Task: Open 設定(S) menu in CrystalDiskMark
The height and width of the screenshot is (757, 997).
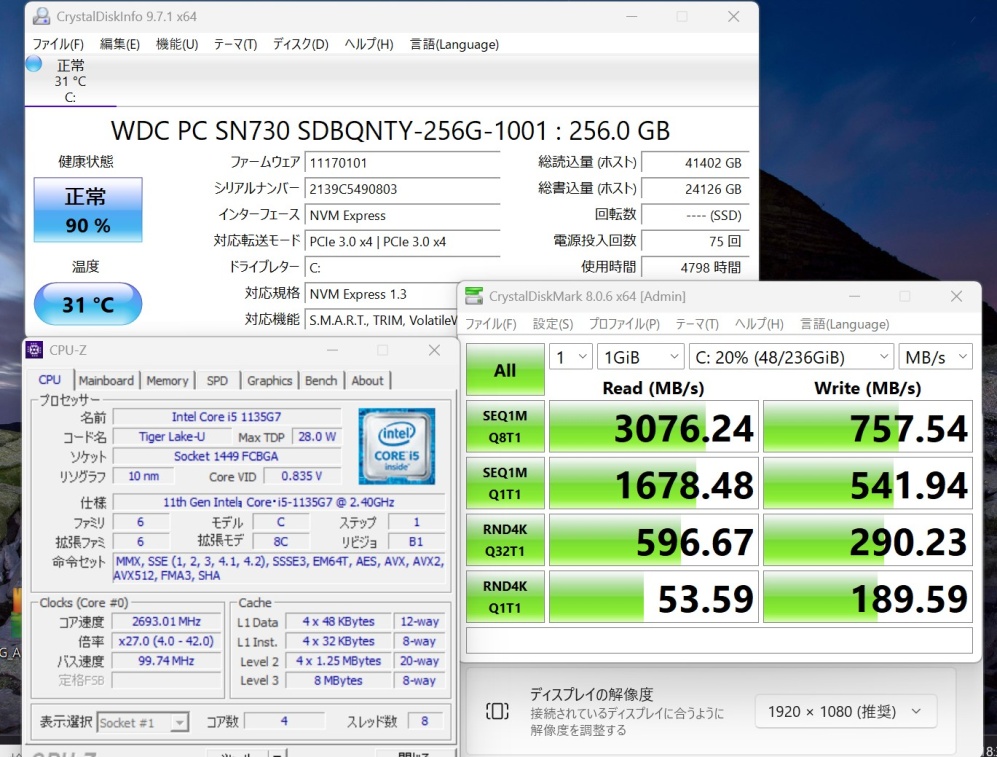Action: [553, 324]
